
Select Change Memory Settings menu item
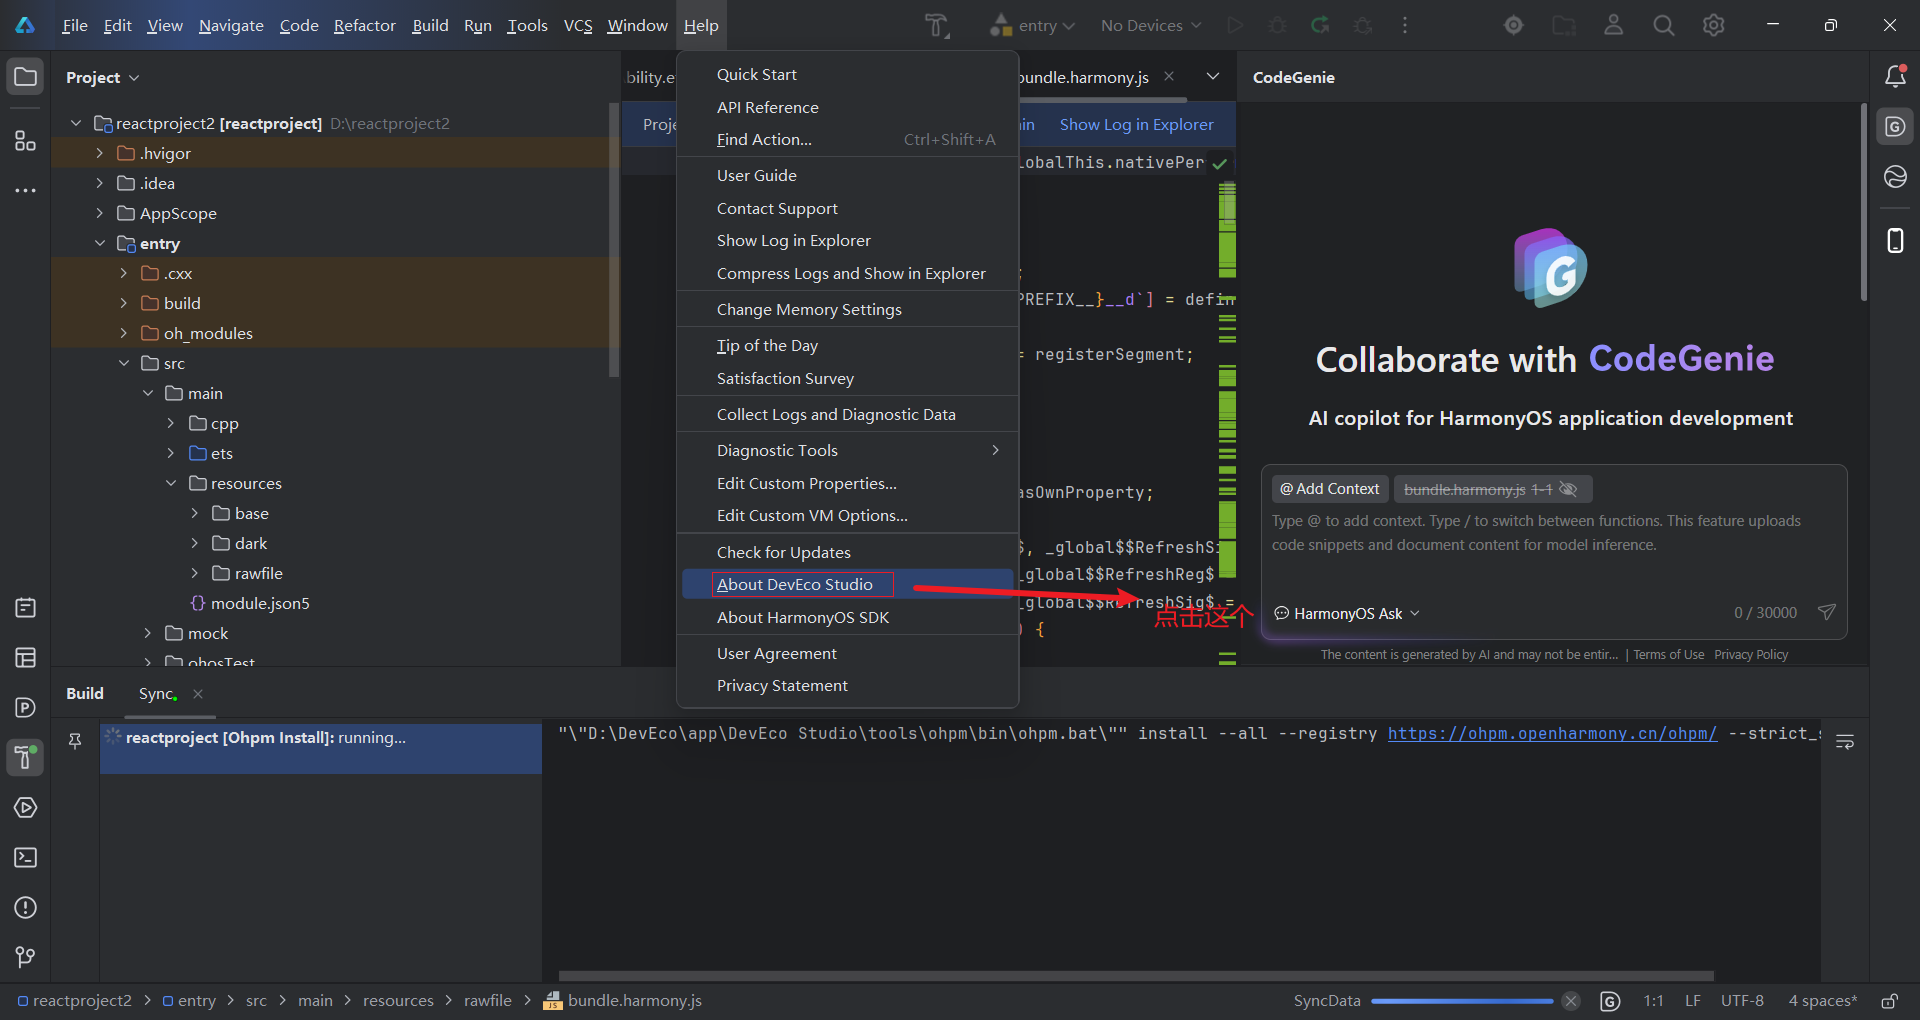[x=848, y=309]
